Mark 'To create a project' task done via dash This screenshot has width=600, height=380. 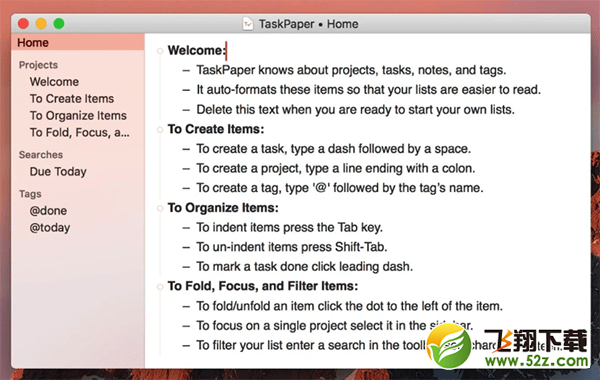click(186, 169)
